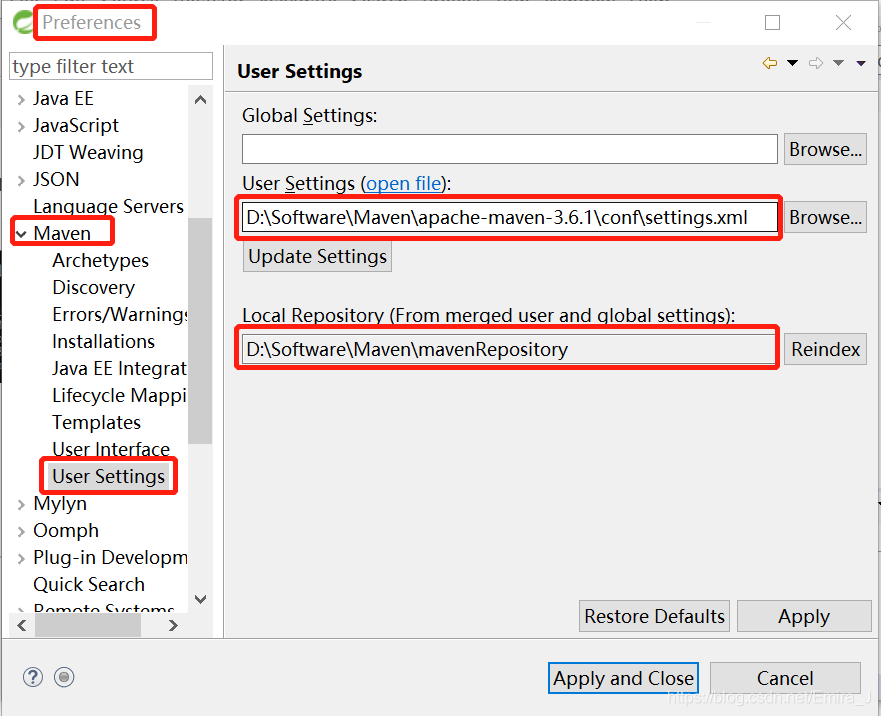881x716 pixels.
Task: Click the round record icon next to help
Action: (64, 677)
